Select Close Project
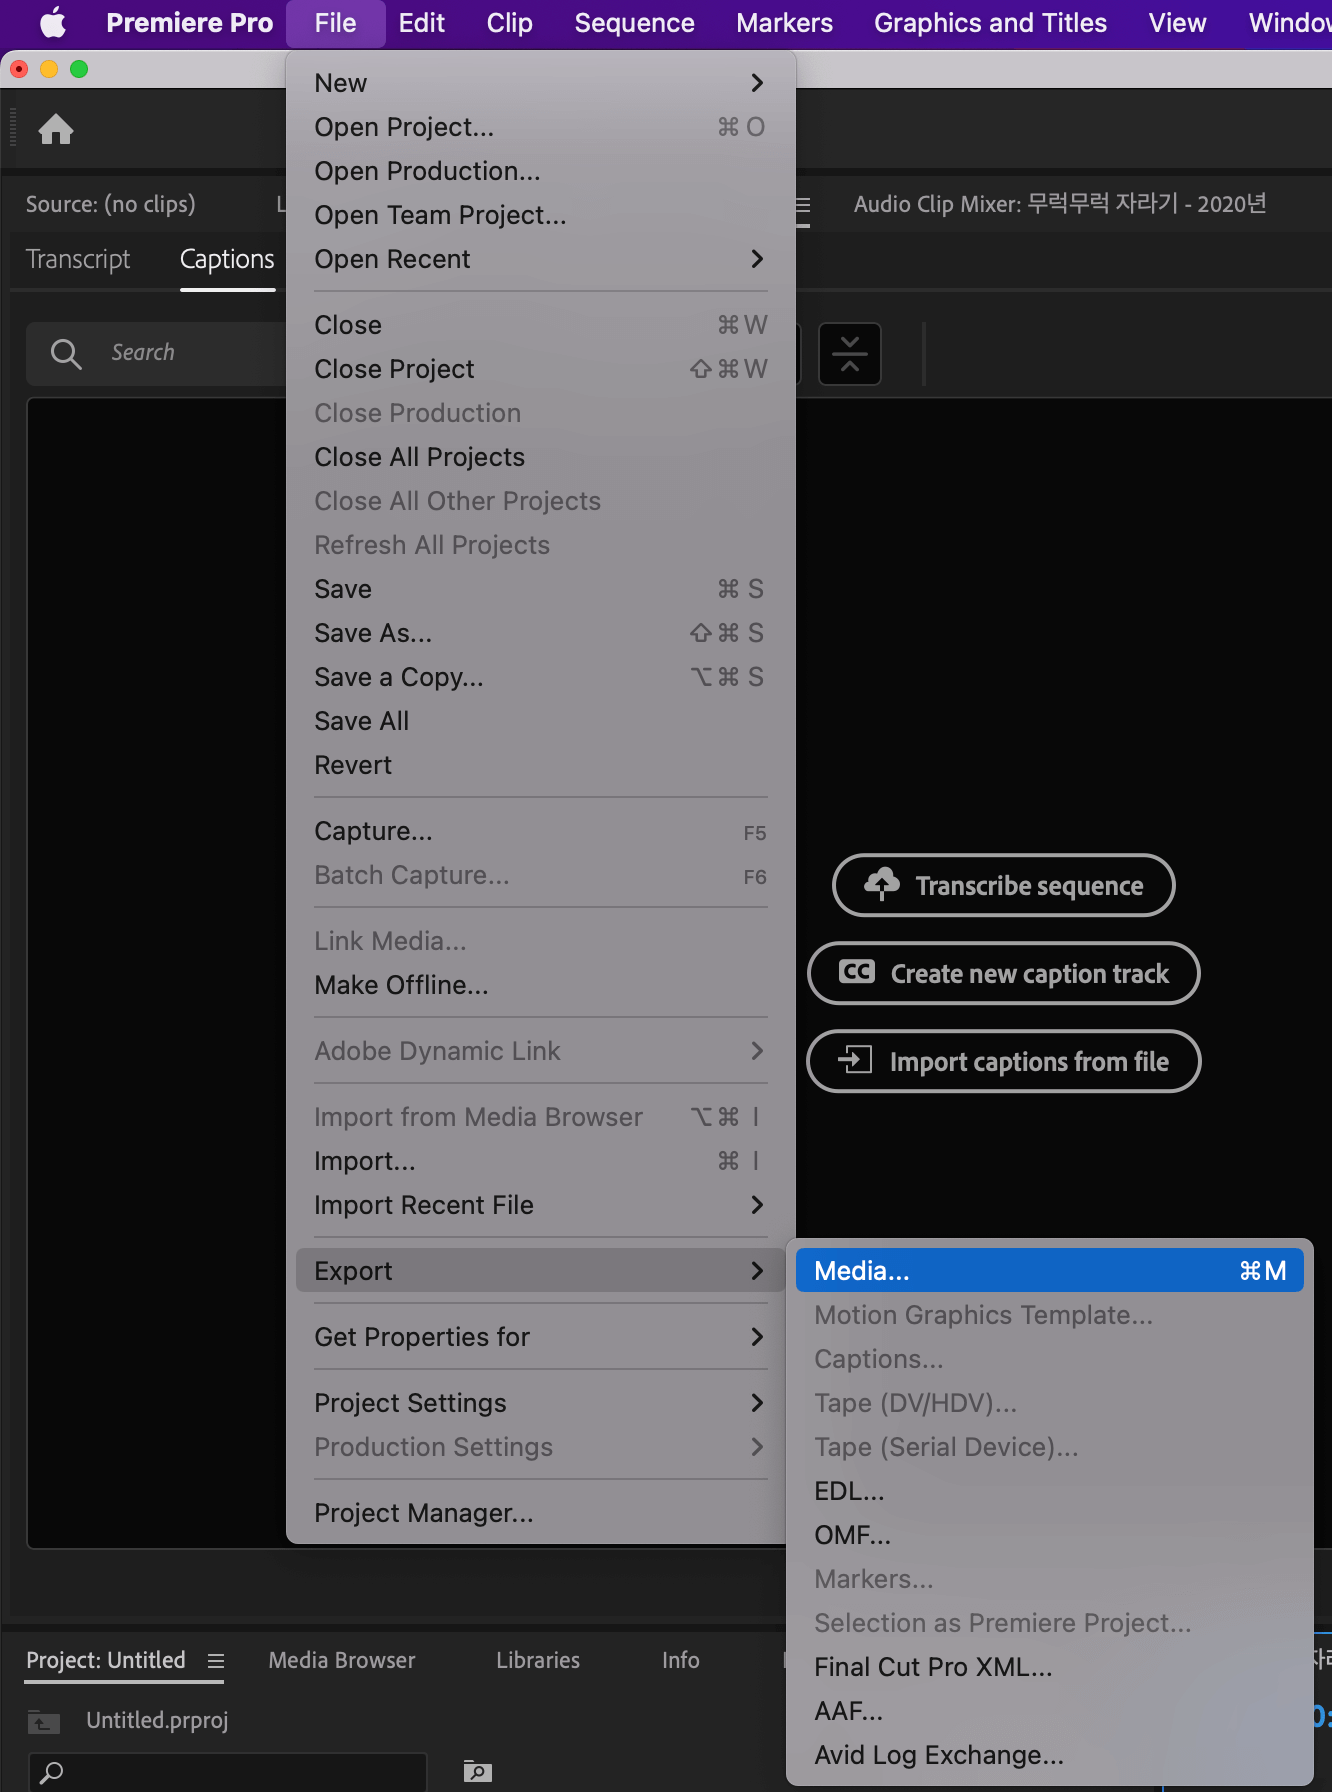Viewport: 1332px width, 1792px height. pyautogui.click(x=540, y=369)
